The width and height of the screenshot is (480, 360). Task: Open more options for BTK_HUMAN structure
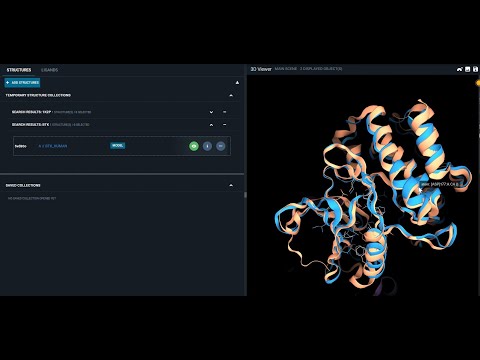click(221, 146)
